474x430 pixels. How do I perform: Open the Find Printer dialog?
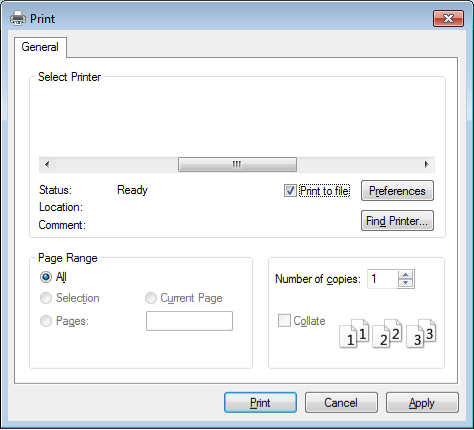coord(397,220)
